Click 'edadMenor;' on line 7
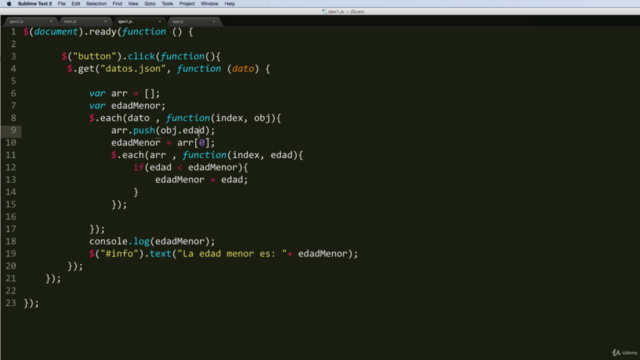The height and width of the screenshot is (360, 640). [138, 106]
